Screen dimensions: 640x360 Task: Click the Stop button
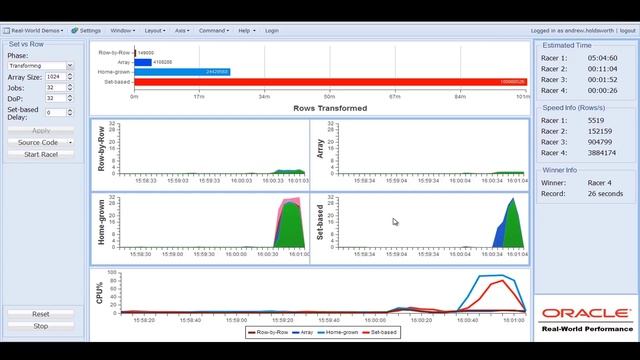pos(41,326)
